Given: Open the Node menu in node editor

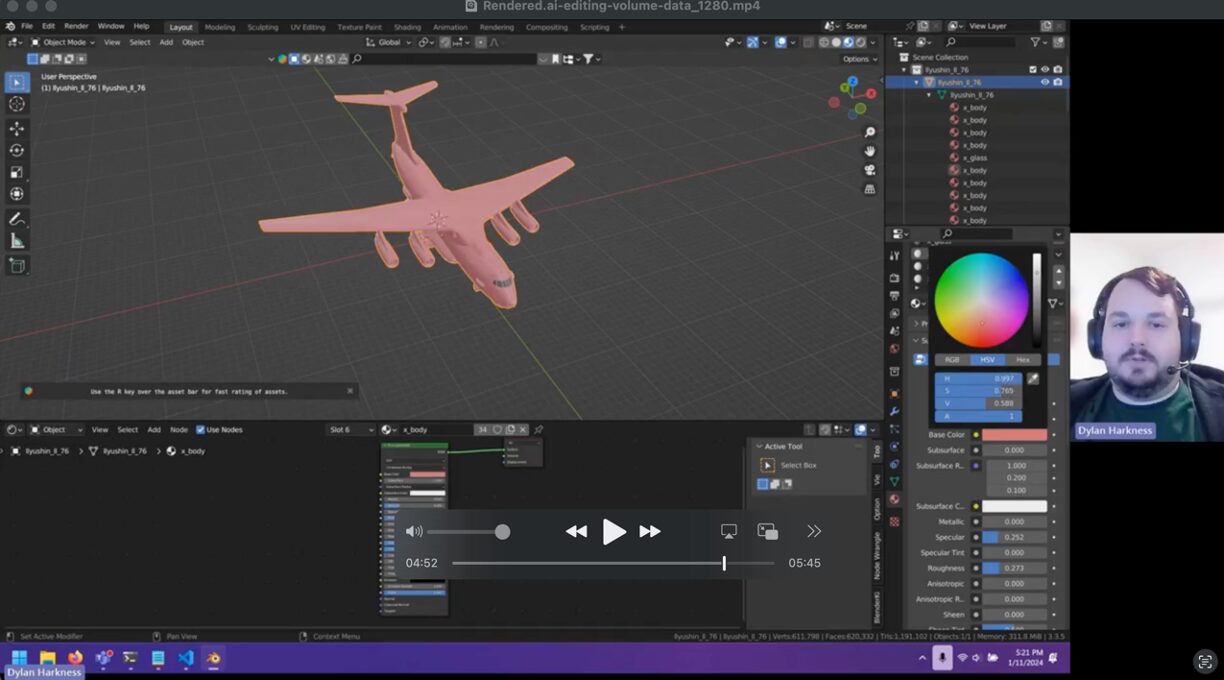Looking at the screenshot, I should click(179, 430).
